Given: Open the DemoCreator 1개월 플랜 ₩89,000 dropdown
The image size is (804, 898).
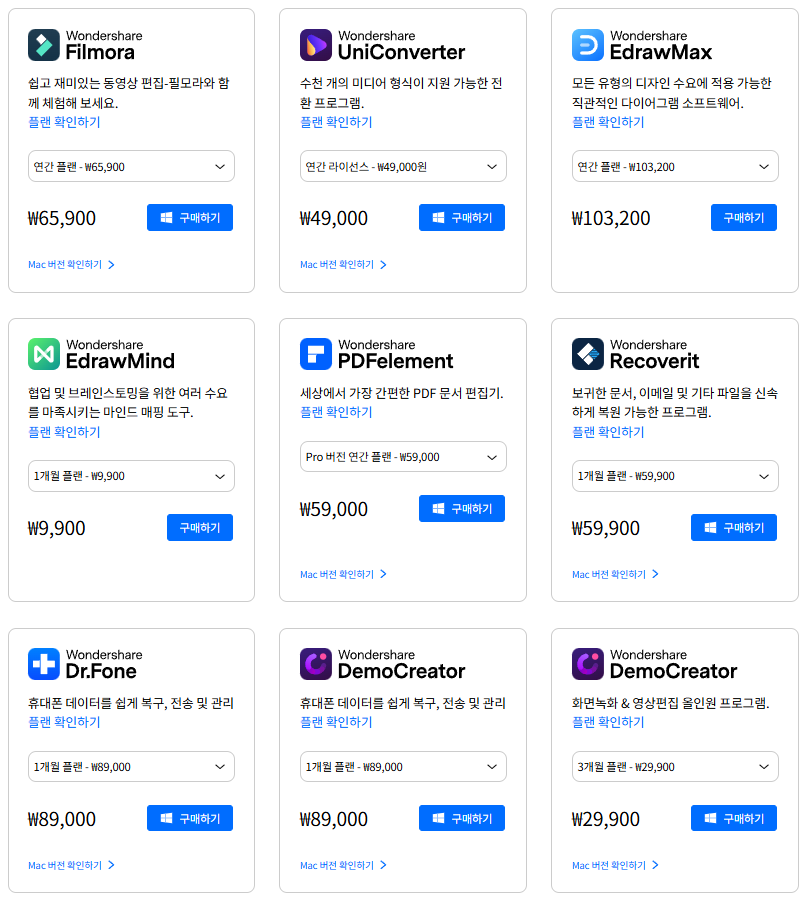Looking at the screenshot, I should [x=403, y=766].
